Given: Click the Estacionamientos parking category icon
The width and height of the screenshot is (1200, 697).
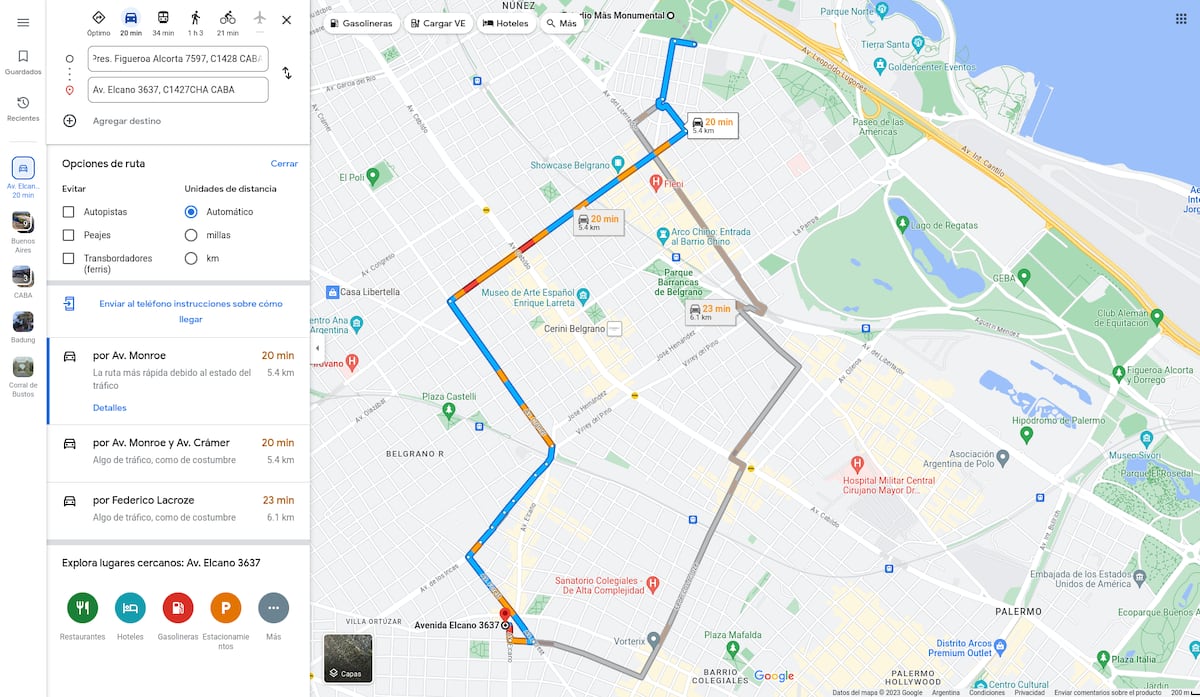Looking at the screenshot, I should click(x=225, y=607).
